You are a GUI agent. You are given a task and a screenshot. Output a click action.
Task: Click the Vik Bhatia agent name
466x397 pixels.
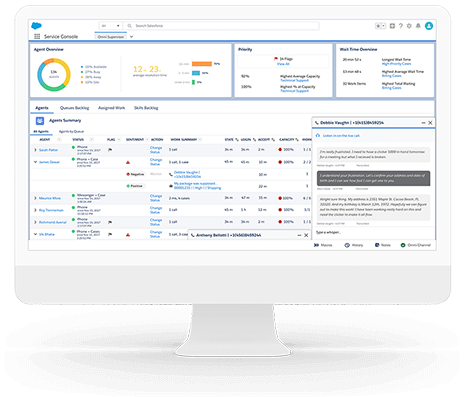[47, 234]
